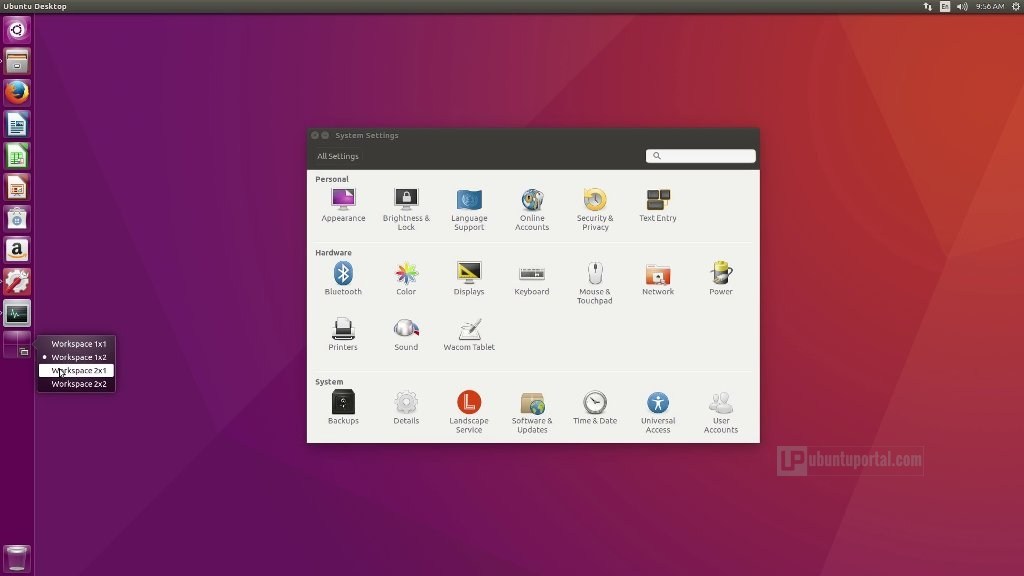Open Software & Updates settings

532,411
